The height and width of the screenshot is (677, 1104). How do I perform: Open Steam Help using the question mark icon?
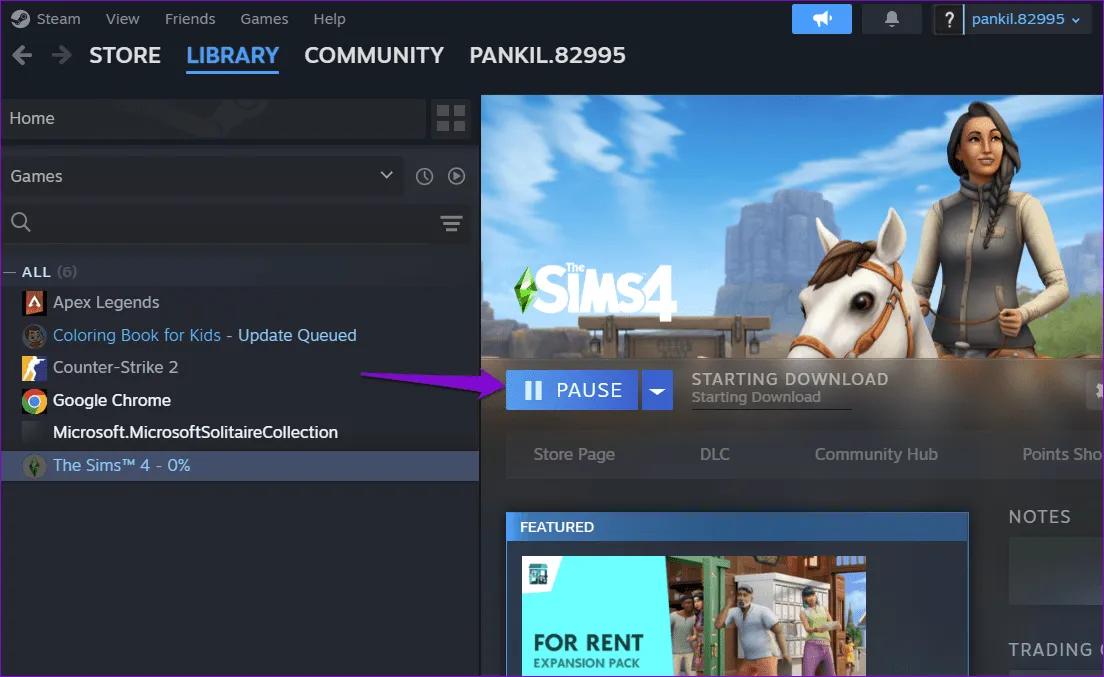tap(948, 19)
